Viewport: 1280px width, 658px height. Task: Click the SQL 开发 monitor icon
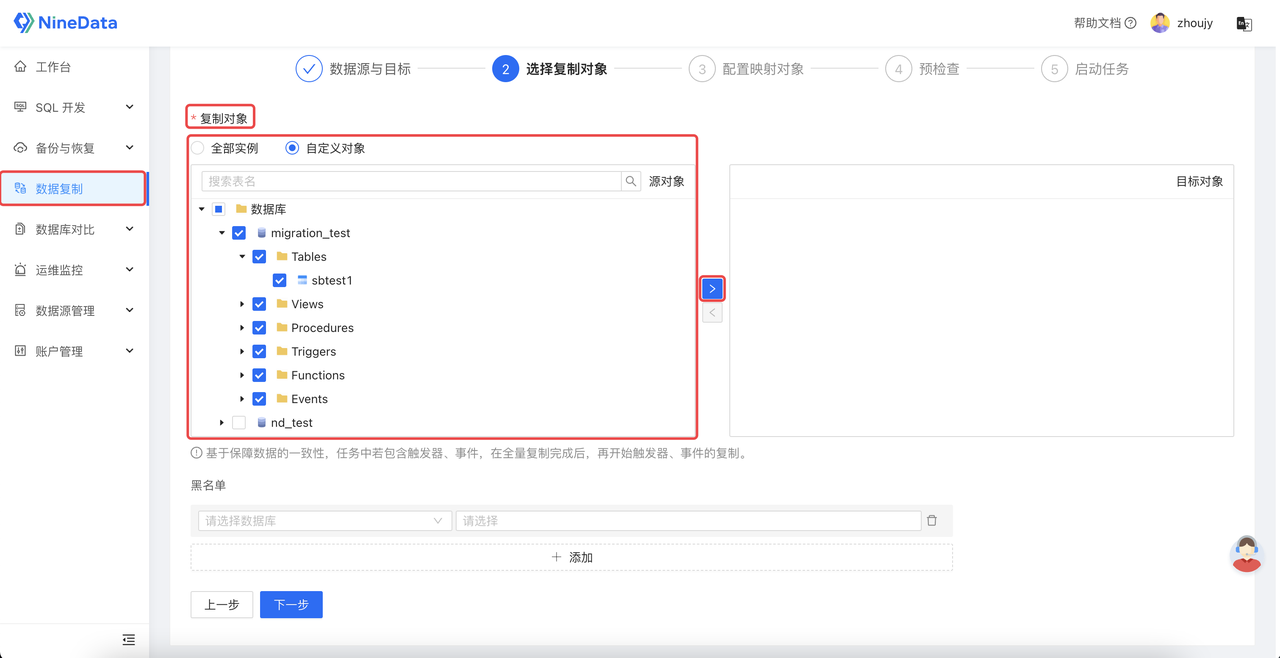coord(20,107)
